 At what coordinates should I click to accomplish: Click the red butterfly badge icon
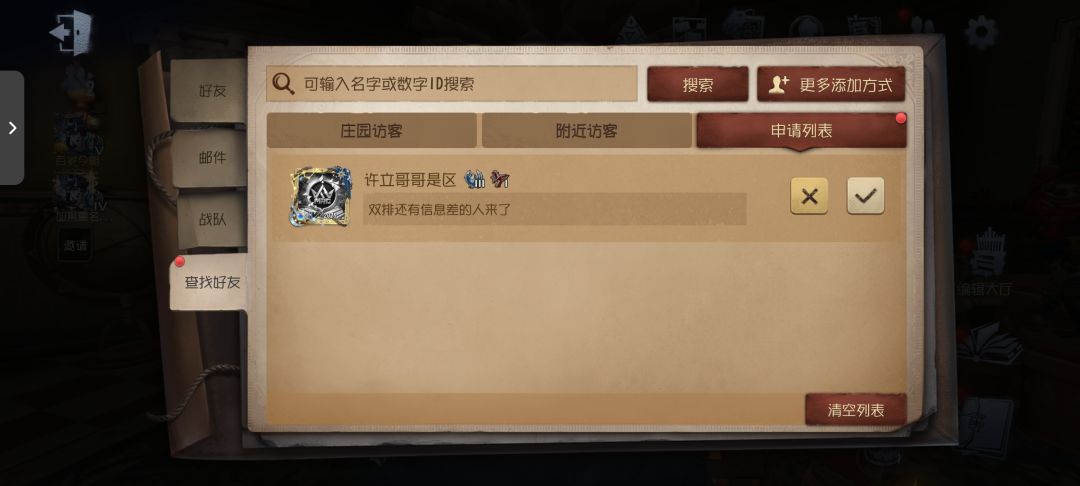tap(499, 180)
